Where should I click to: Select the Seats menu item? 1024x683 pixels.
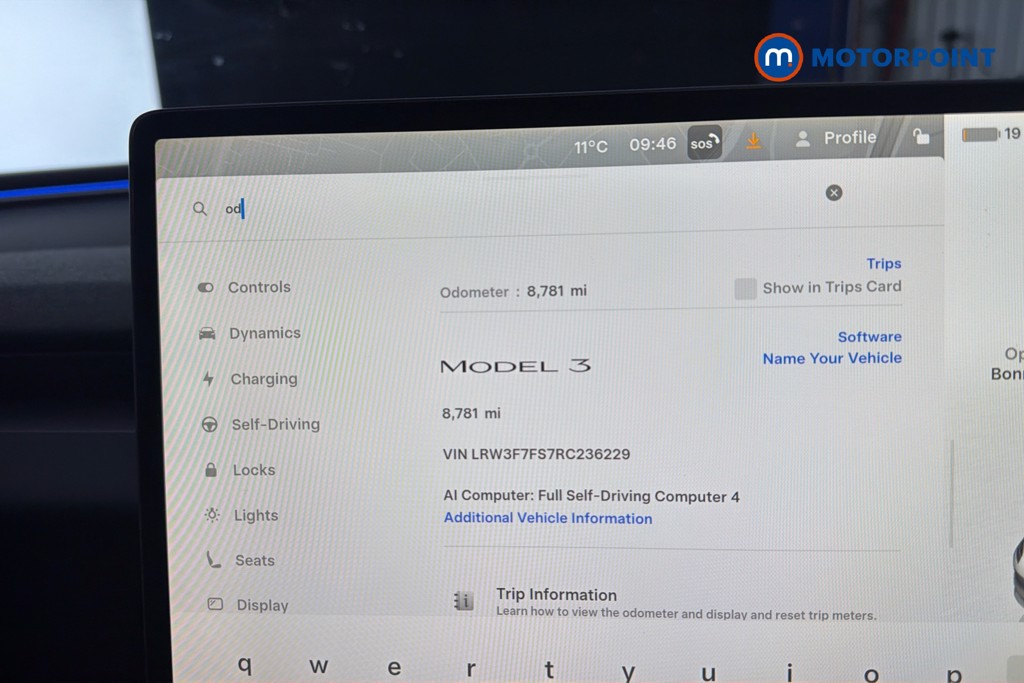pyautogui.click(x=254, y=560)
